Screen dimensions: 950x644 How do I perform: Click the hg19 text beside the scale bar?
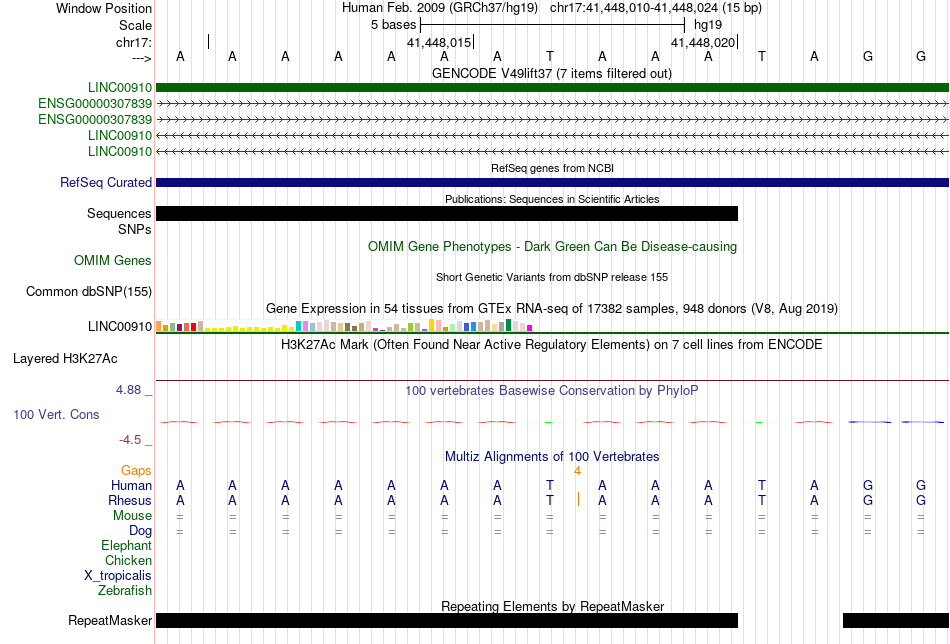(x=708, y=25)
